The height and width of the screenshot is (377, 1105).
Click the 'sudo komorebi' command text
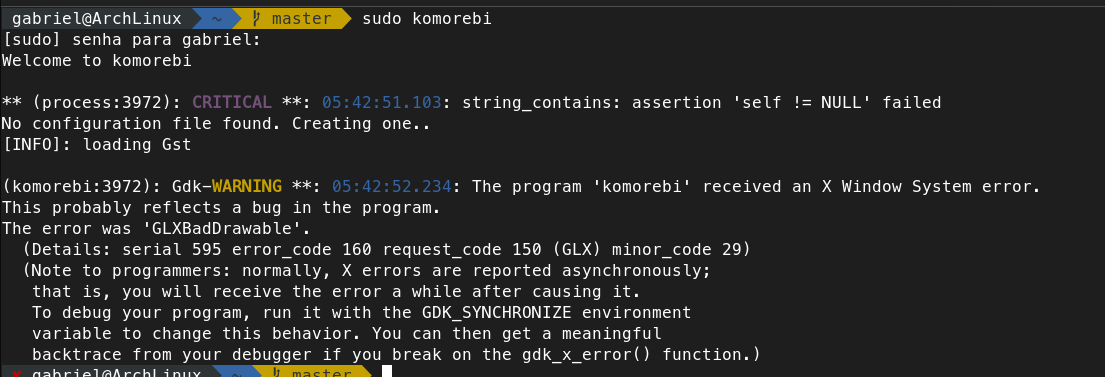click(426, 19)
